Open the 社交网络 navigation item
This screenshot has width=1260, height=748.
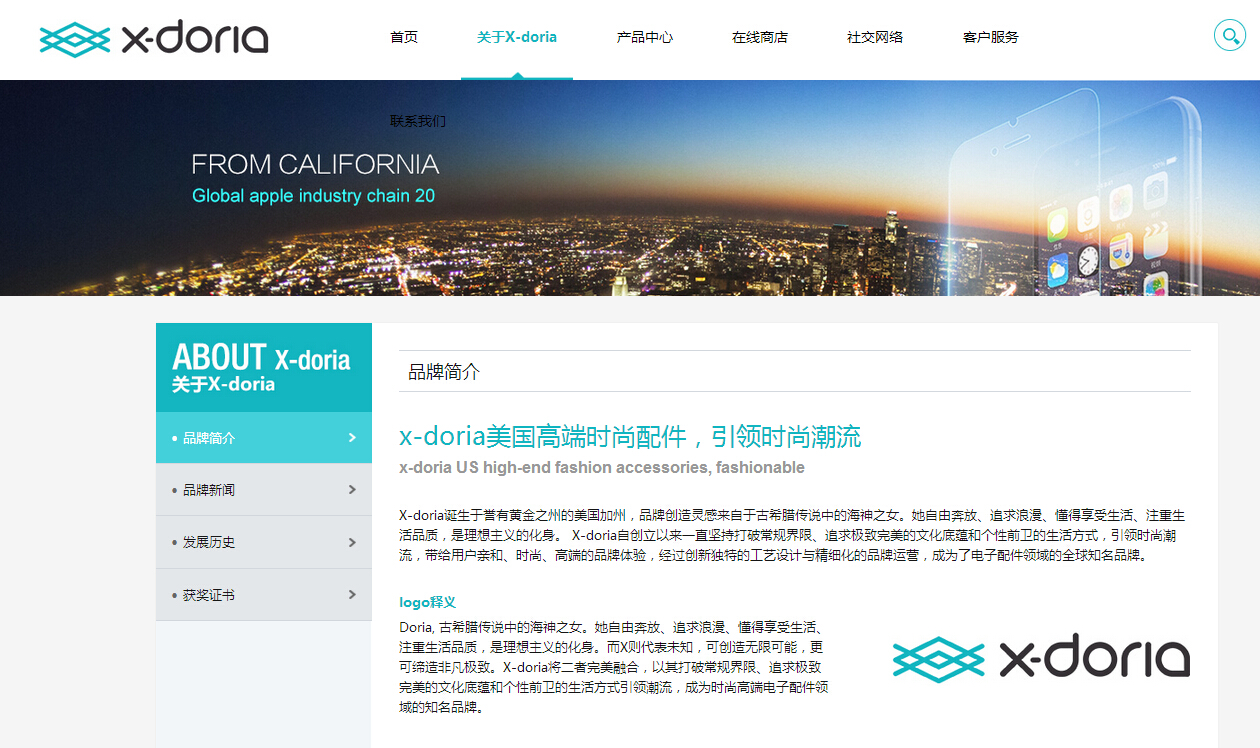[x=875, y=37]
